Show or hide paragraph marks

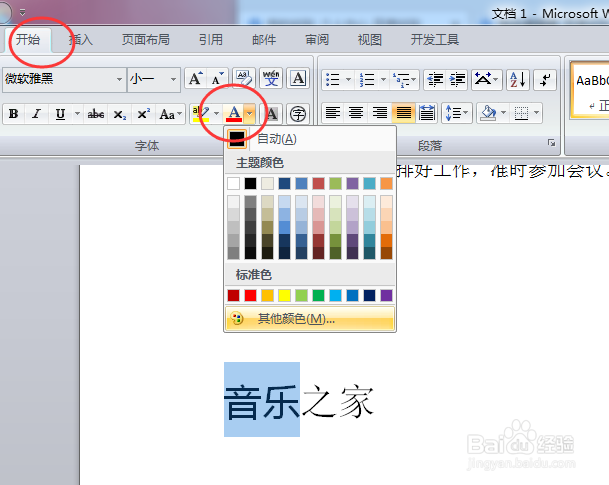point(545,80)
